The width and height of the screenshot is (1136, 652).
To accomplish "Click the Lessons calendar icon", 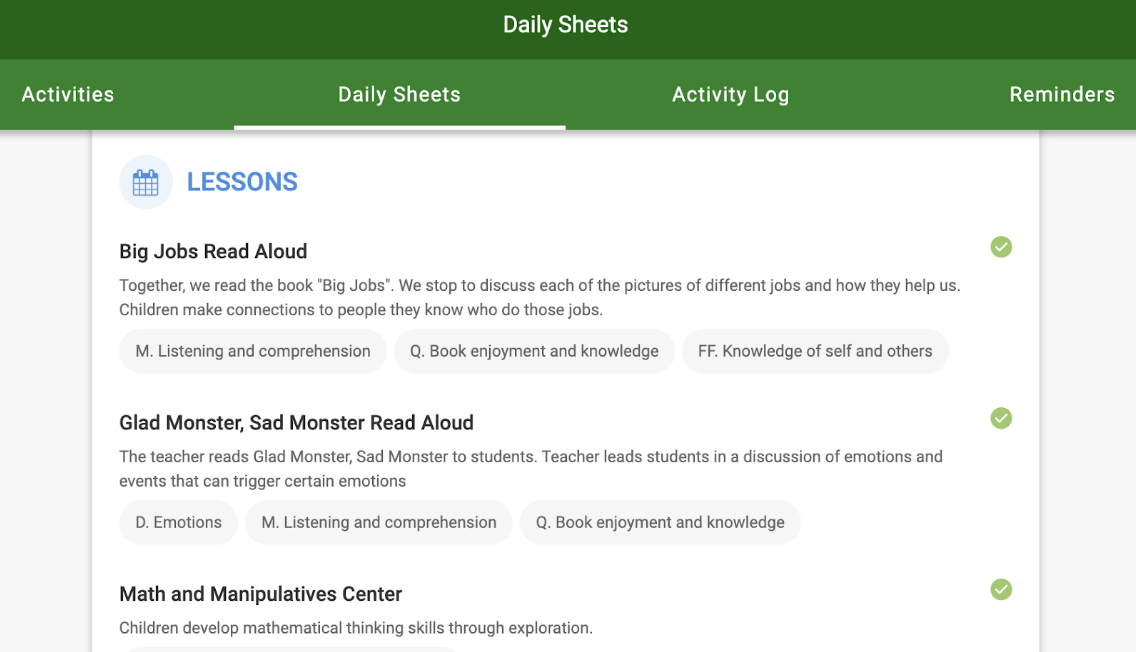I will 146,182.
